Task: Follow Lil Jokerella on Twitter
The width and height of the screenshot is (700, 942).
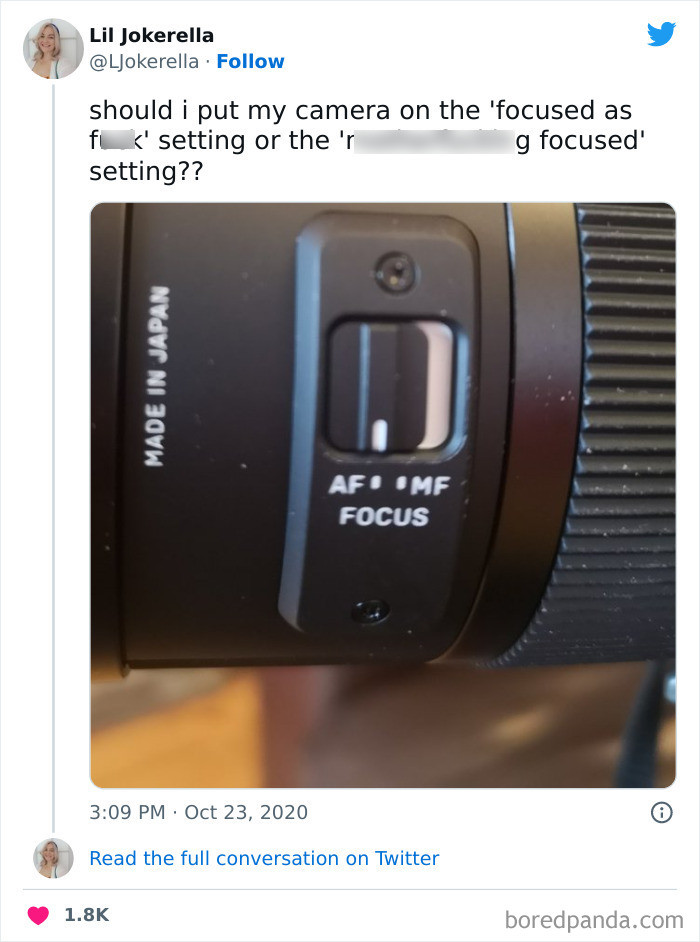Action: [251, 61]
